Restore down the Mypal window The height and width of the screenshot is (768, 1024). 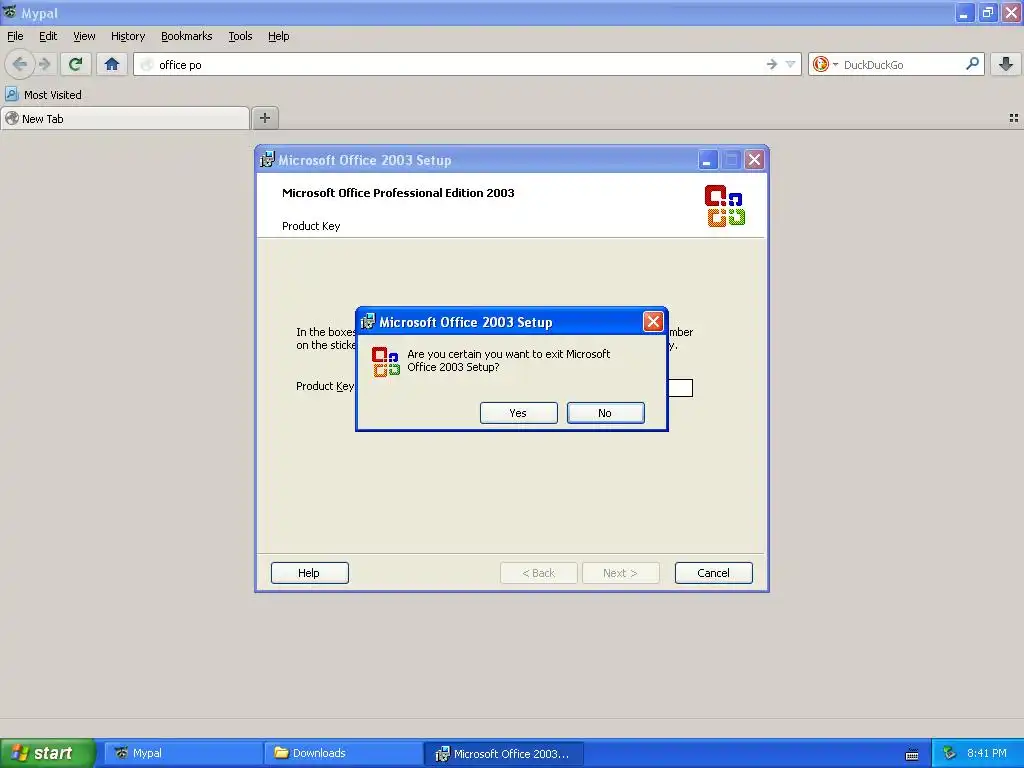[988, 12]
